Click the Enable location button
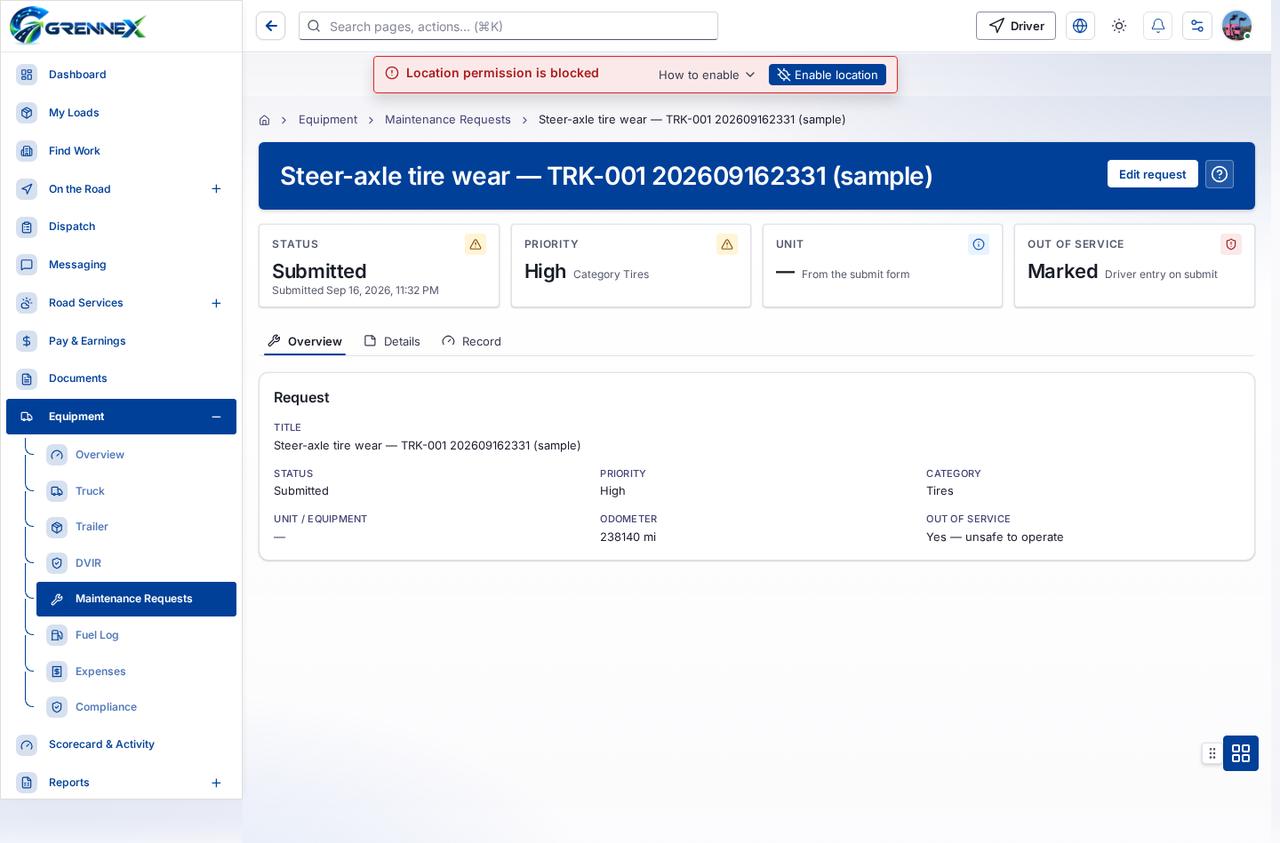Image resolution: width=1280 pixels, height=843 pixels. click(x=827, y=75)
